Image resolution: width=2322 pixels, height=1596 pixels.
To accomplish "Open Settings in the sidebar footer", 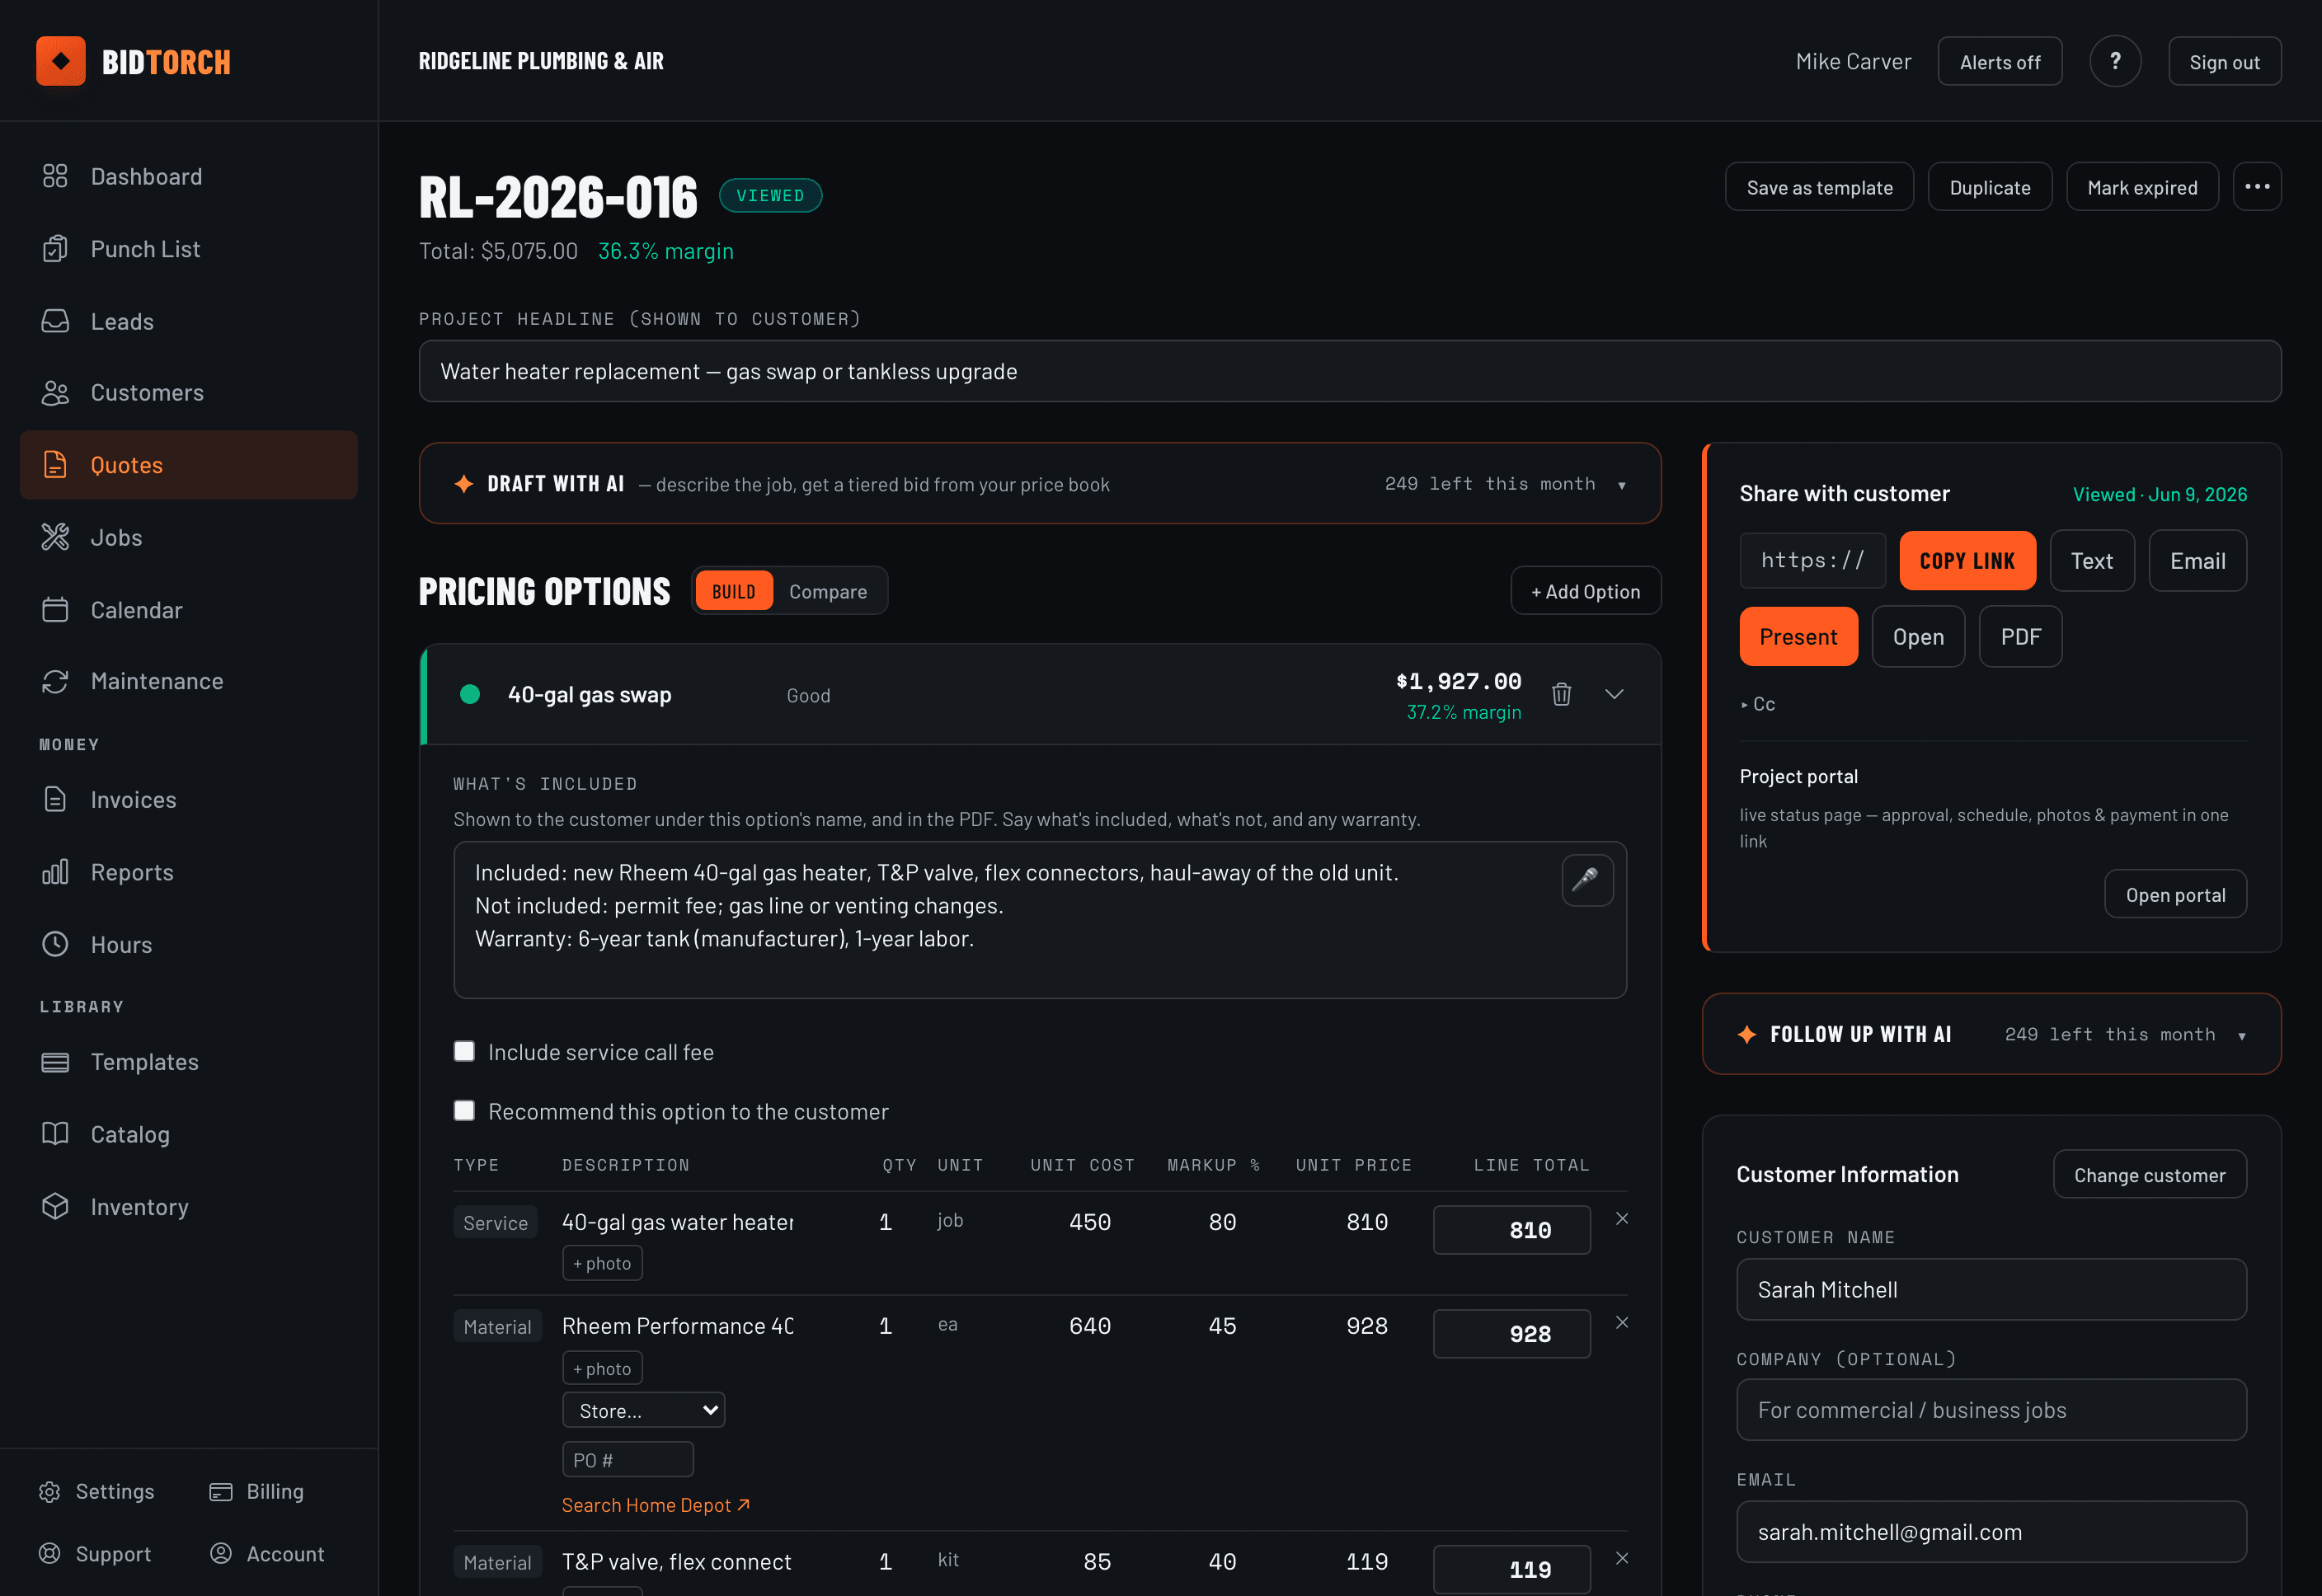I will pos(97,1491).
